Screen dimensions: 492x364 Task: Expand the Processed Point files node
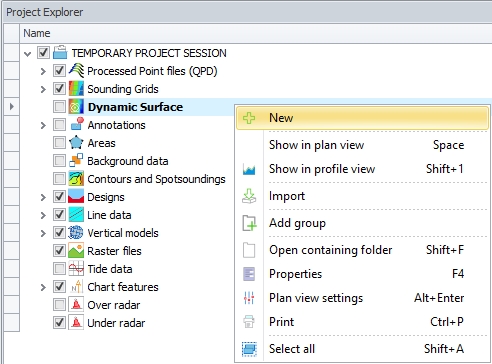[43, 71]
